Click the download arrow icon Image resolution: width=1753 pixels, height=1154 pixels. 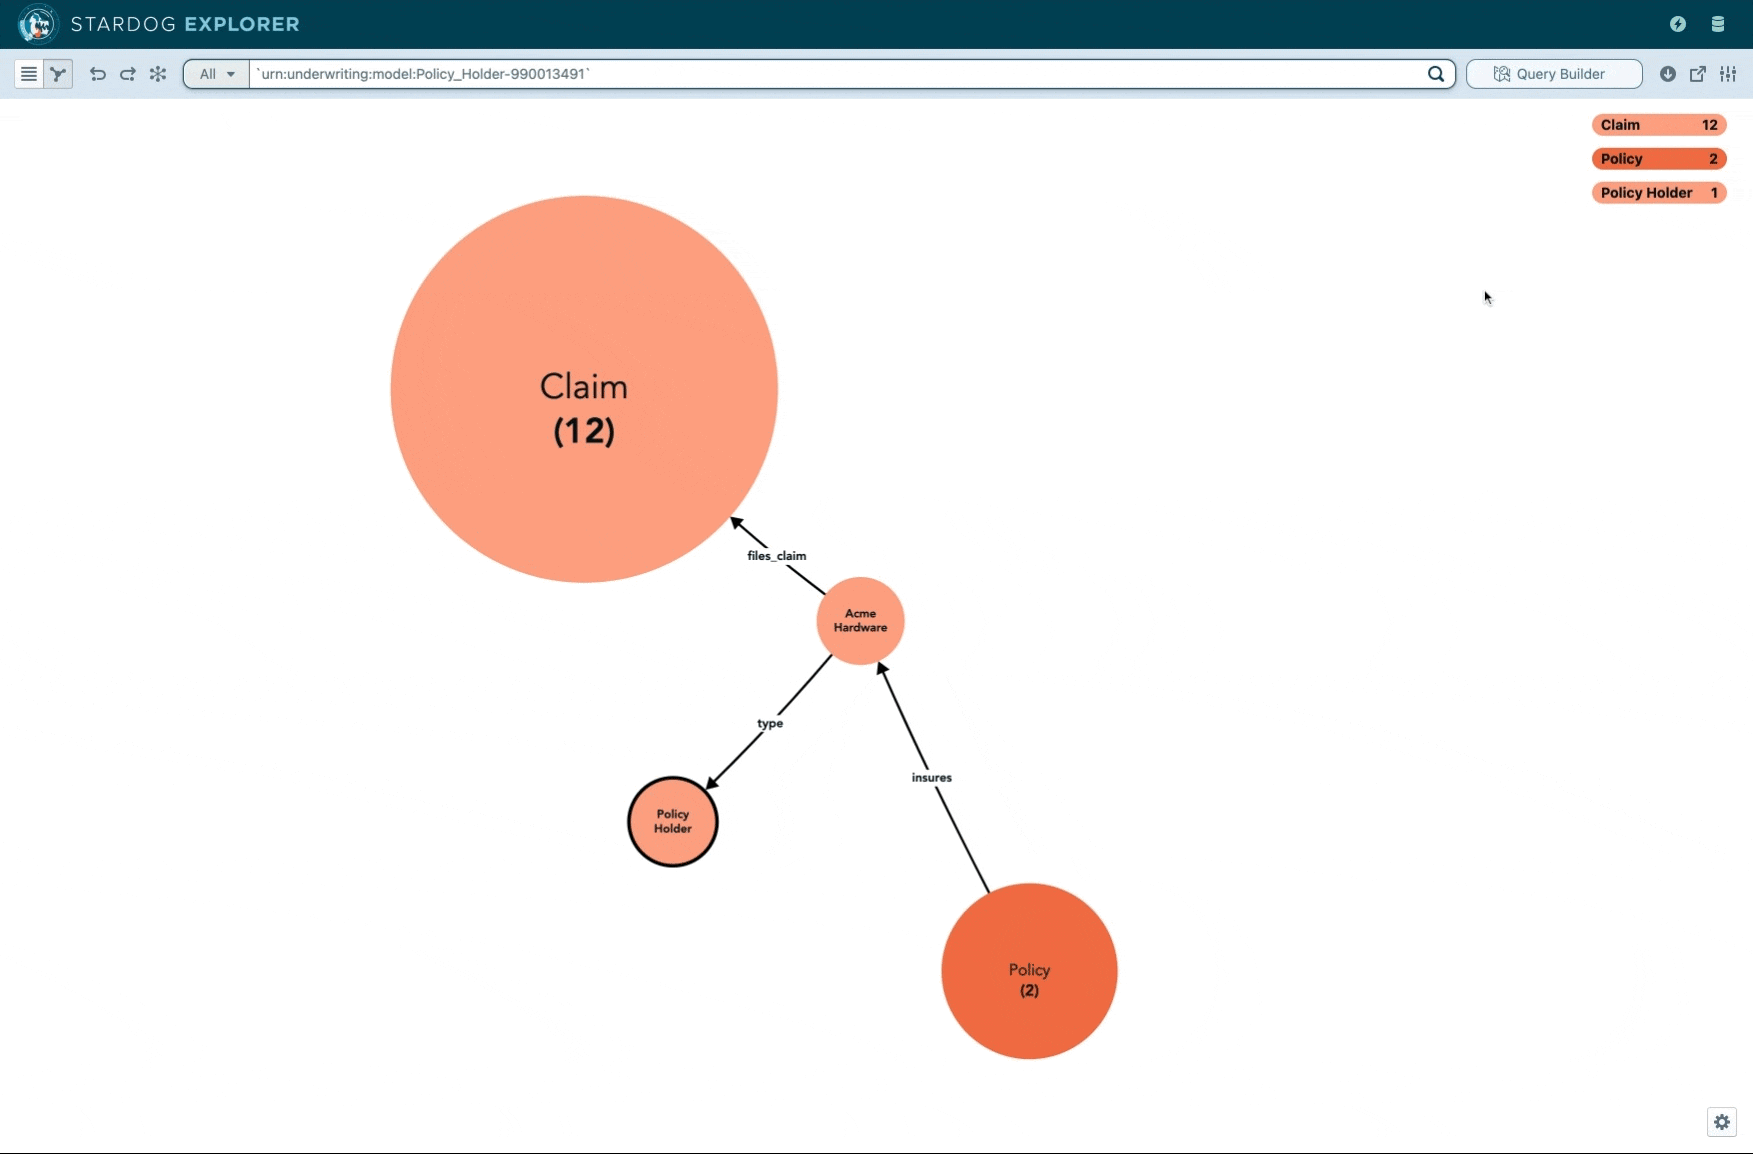pos(1667,74)
